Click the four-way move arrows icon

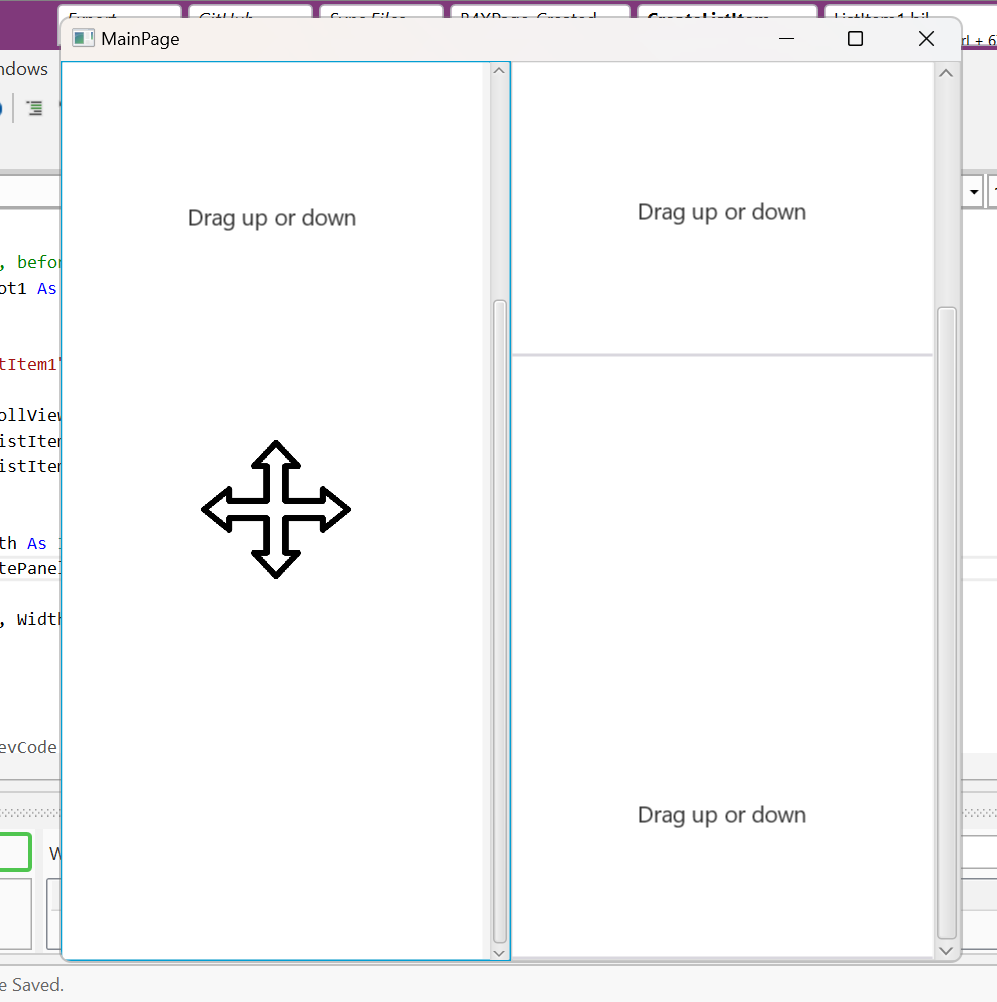coord(275,509)
